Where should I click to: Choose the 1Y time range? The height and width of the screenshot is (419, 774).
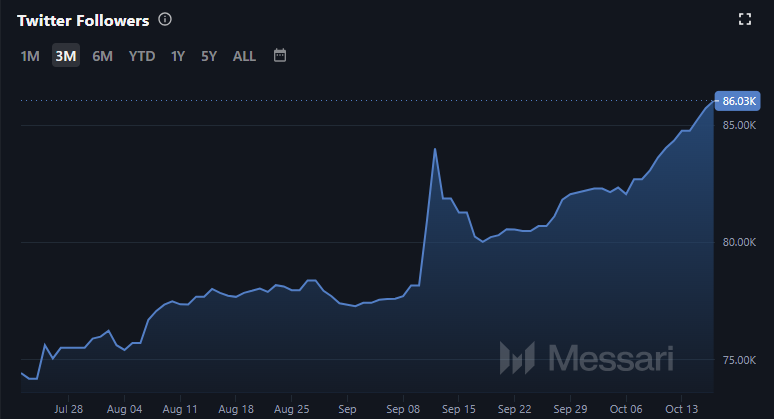178,56
